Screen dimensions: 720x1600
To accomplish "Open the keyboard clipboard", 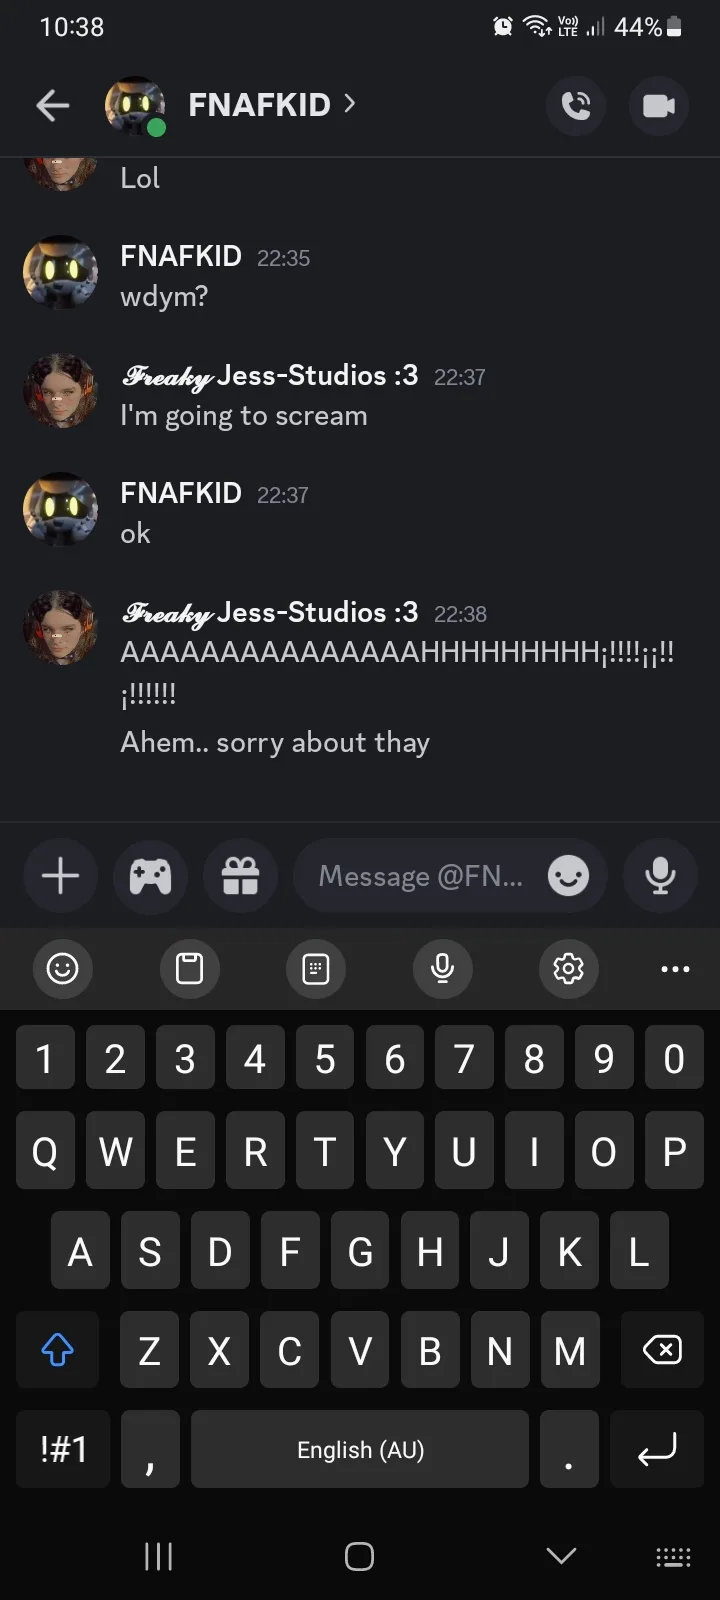I will click(189, 968).
